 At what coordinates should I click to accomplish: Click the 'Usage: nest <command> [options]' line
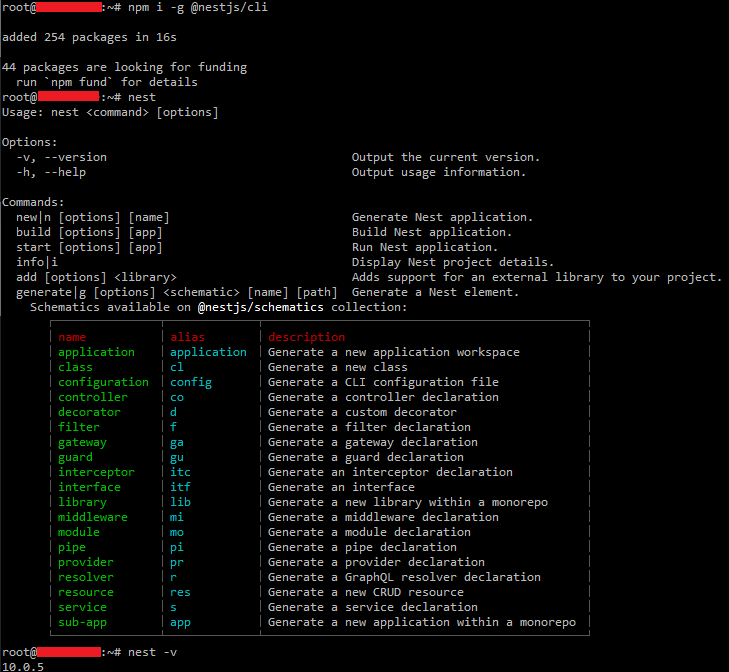110,113
